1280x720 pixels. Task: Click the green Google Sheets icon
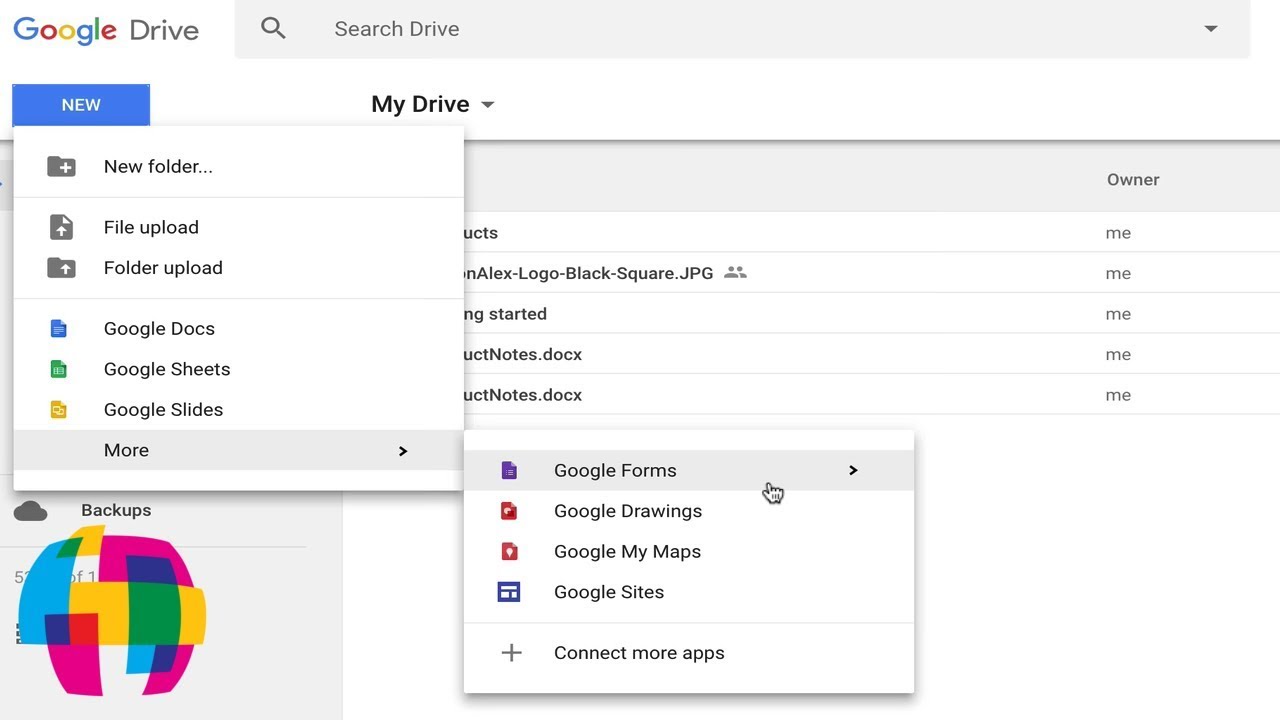point(59,369)
